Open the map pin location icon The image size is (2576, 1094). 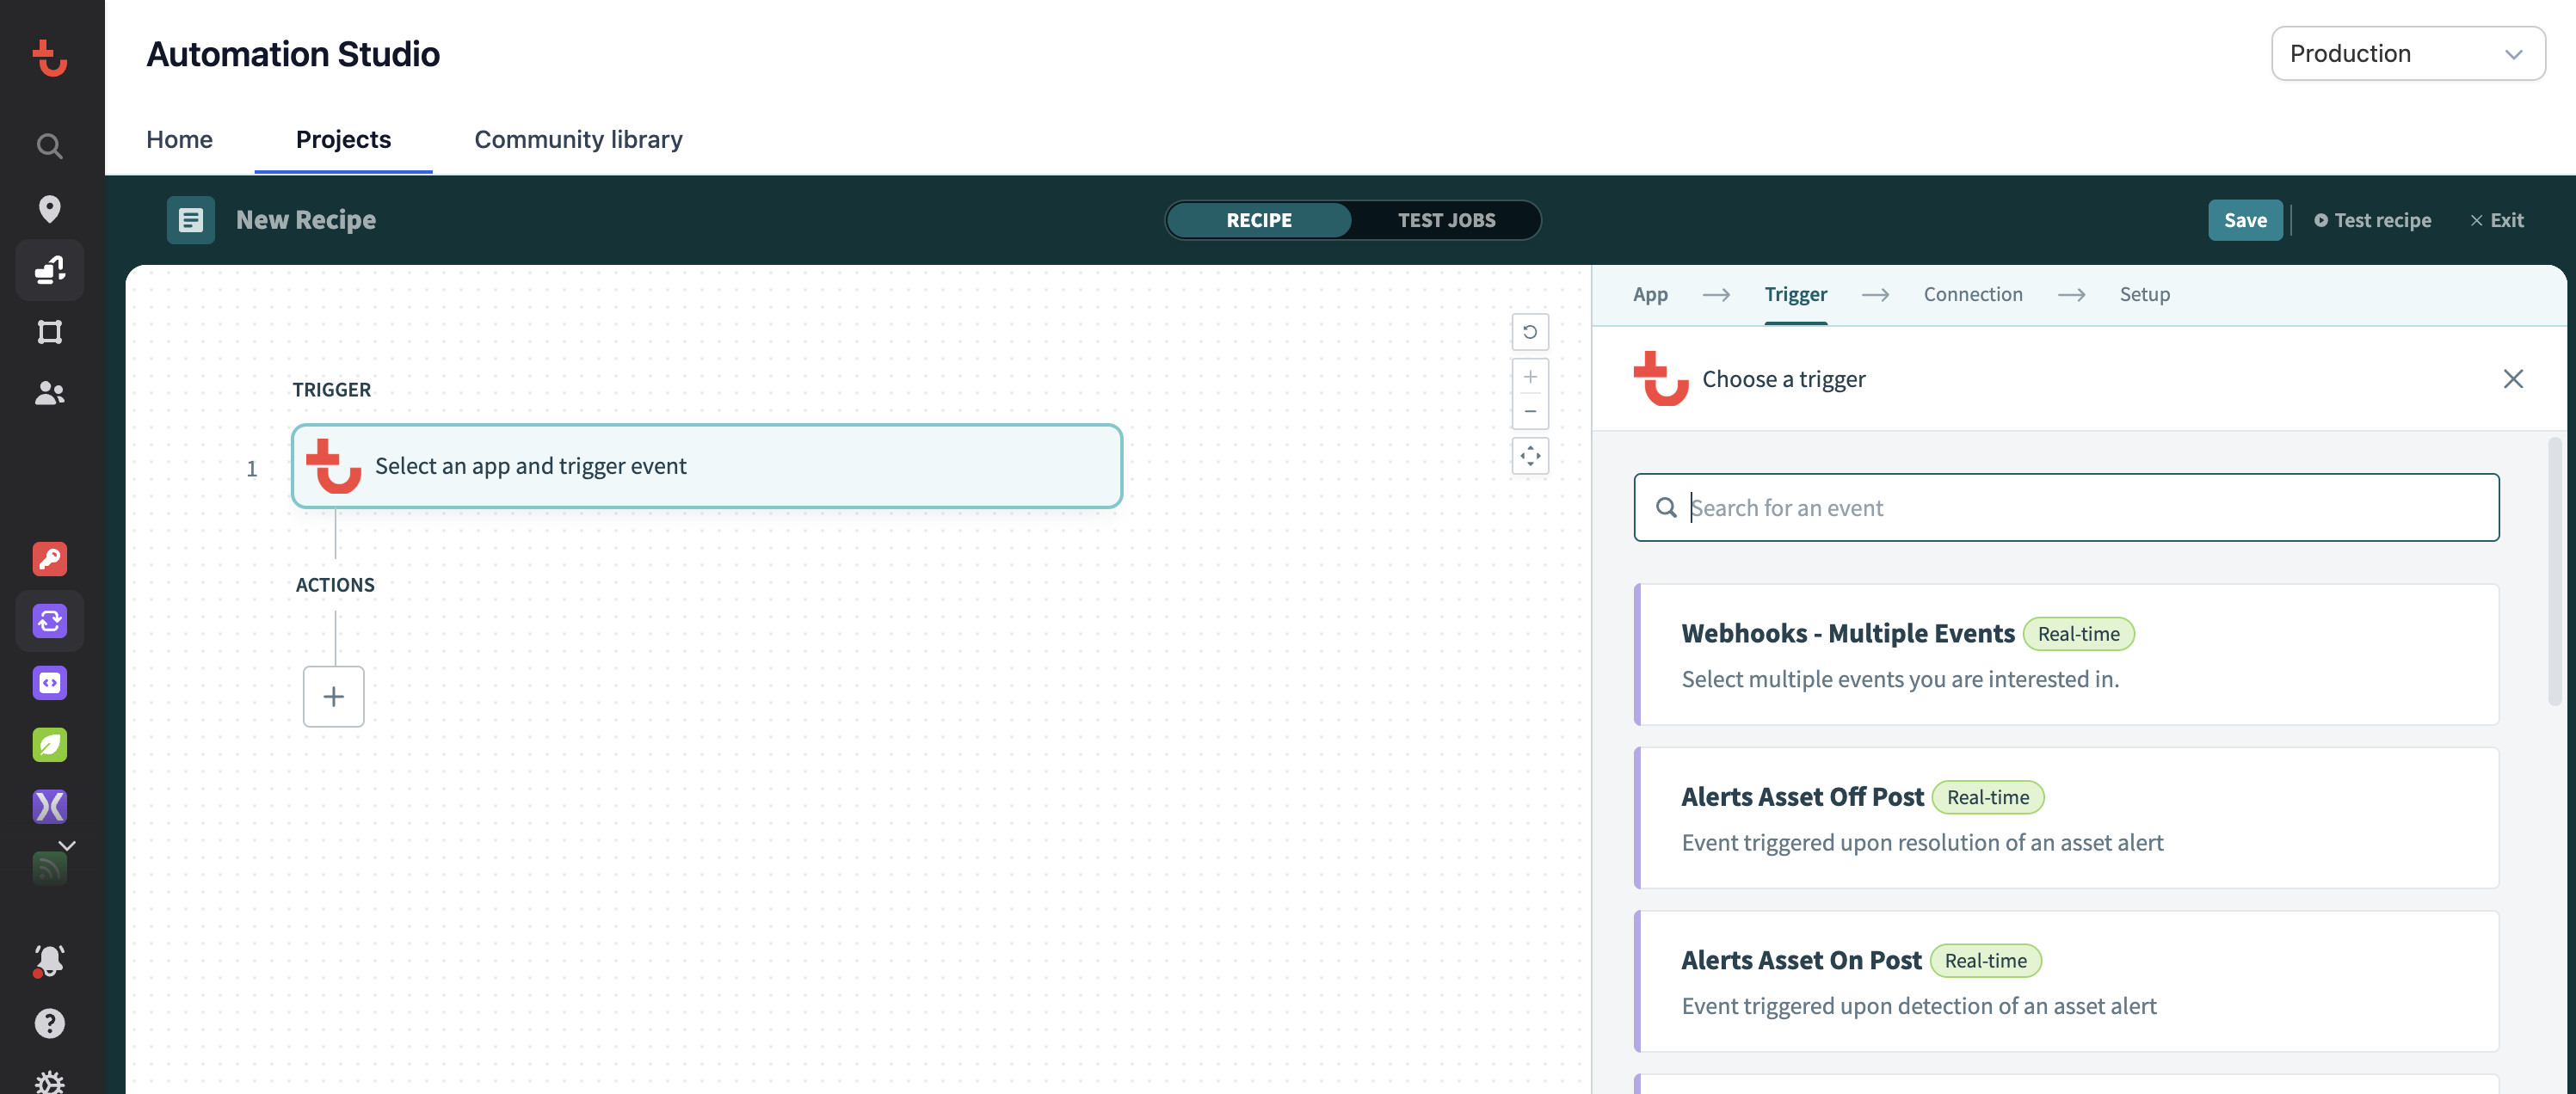click(x=49, y=208)
